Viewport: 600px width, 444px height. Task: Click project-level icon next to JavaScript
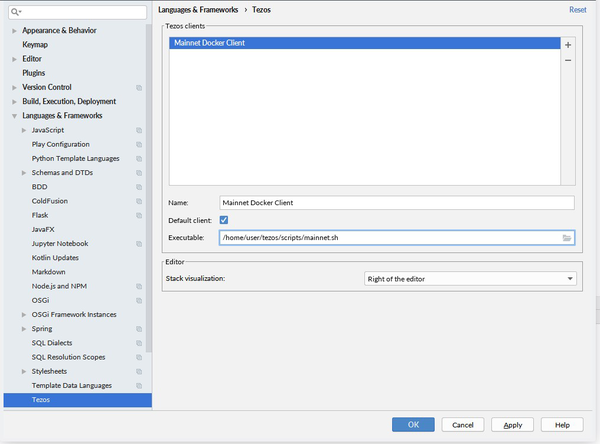(139, 130)
